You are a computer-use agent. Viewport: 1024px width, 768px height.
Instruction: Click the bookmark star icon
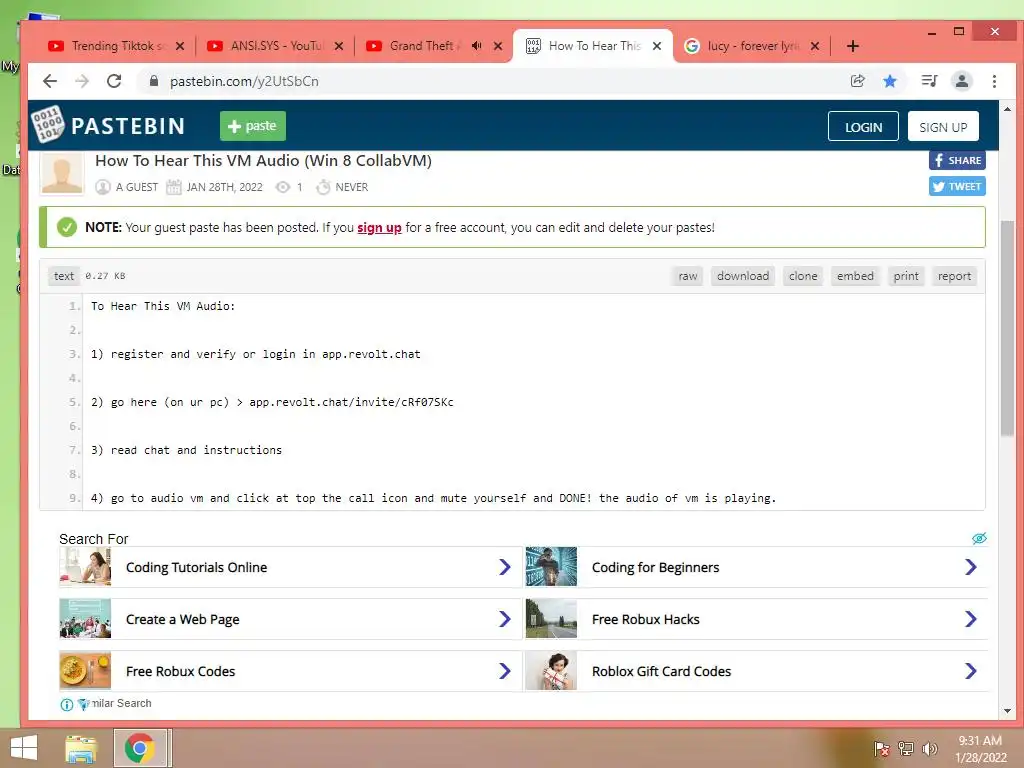click(889, 81)
